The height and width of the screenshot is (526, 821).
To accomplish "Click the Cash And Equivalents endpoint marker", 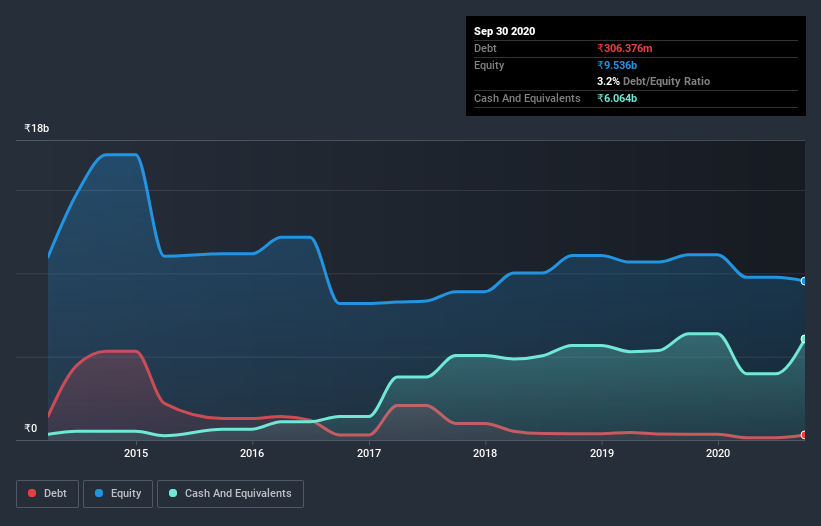I will pos(804,339).
